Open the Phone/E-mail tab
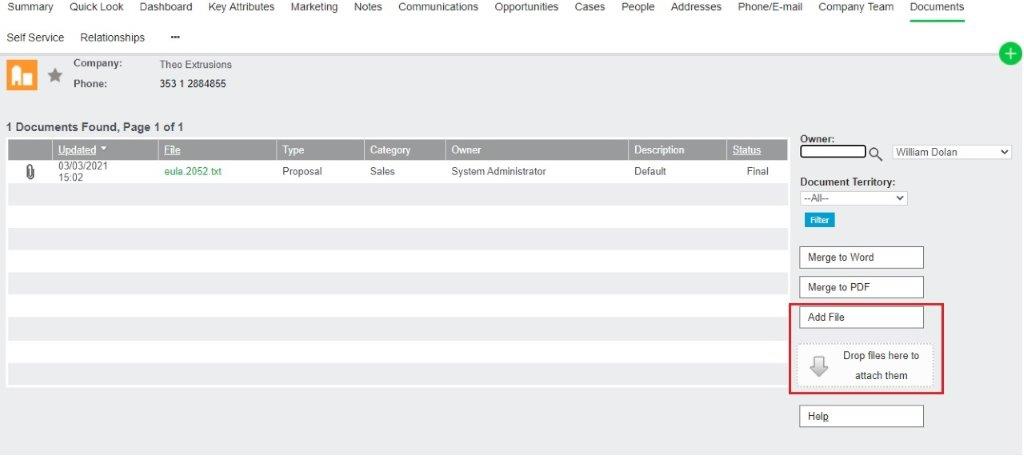The height and width of the screenshot is (456, 1024). 770,7
